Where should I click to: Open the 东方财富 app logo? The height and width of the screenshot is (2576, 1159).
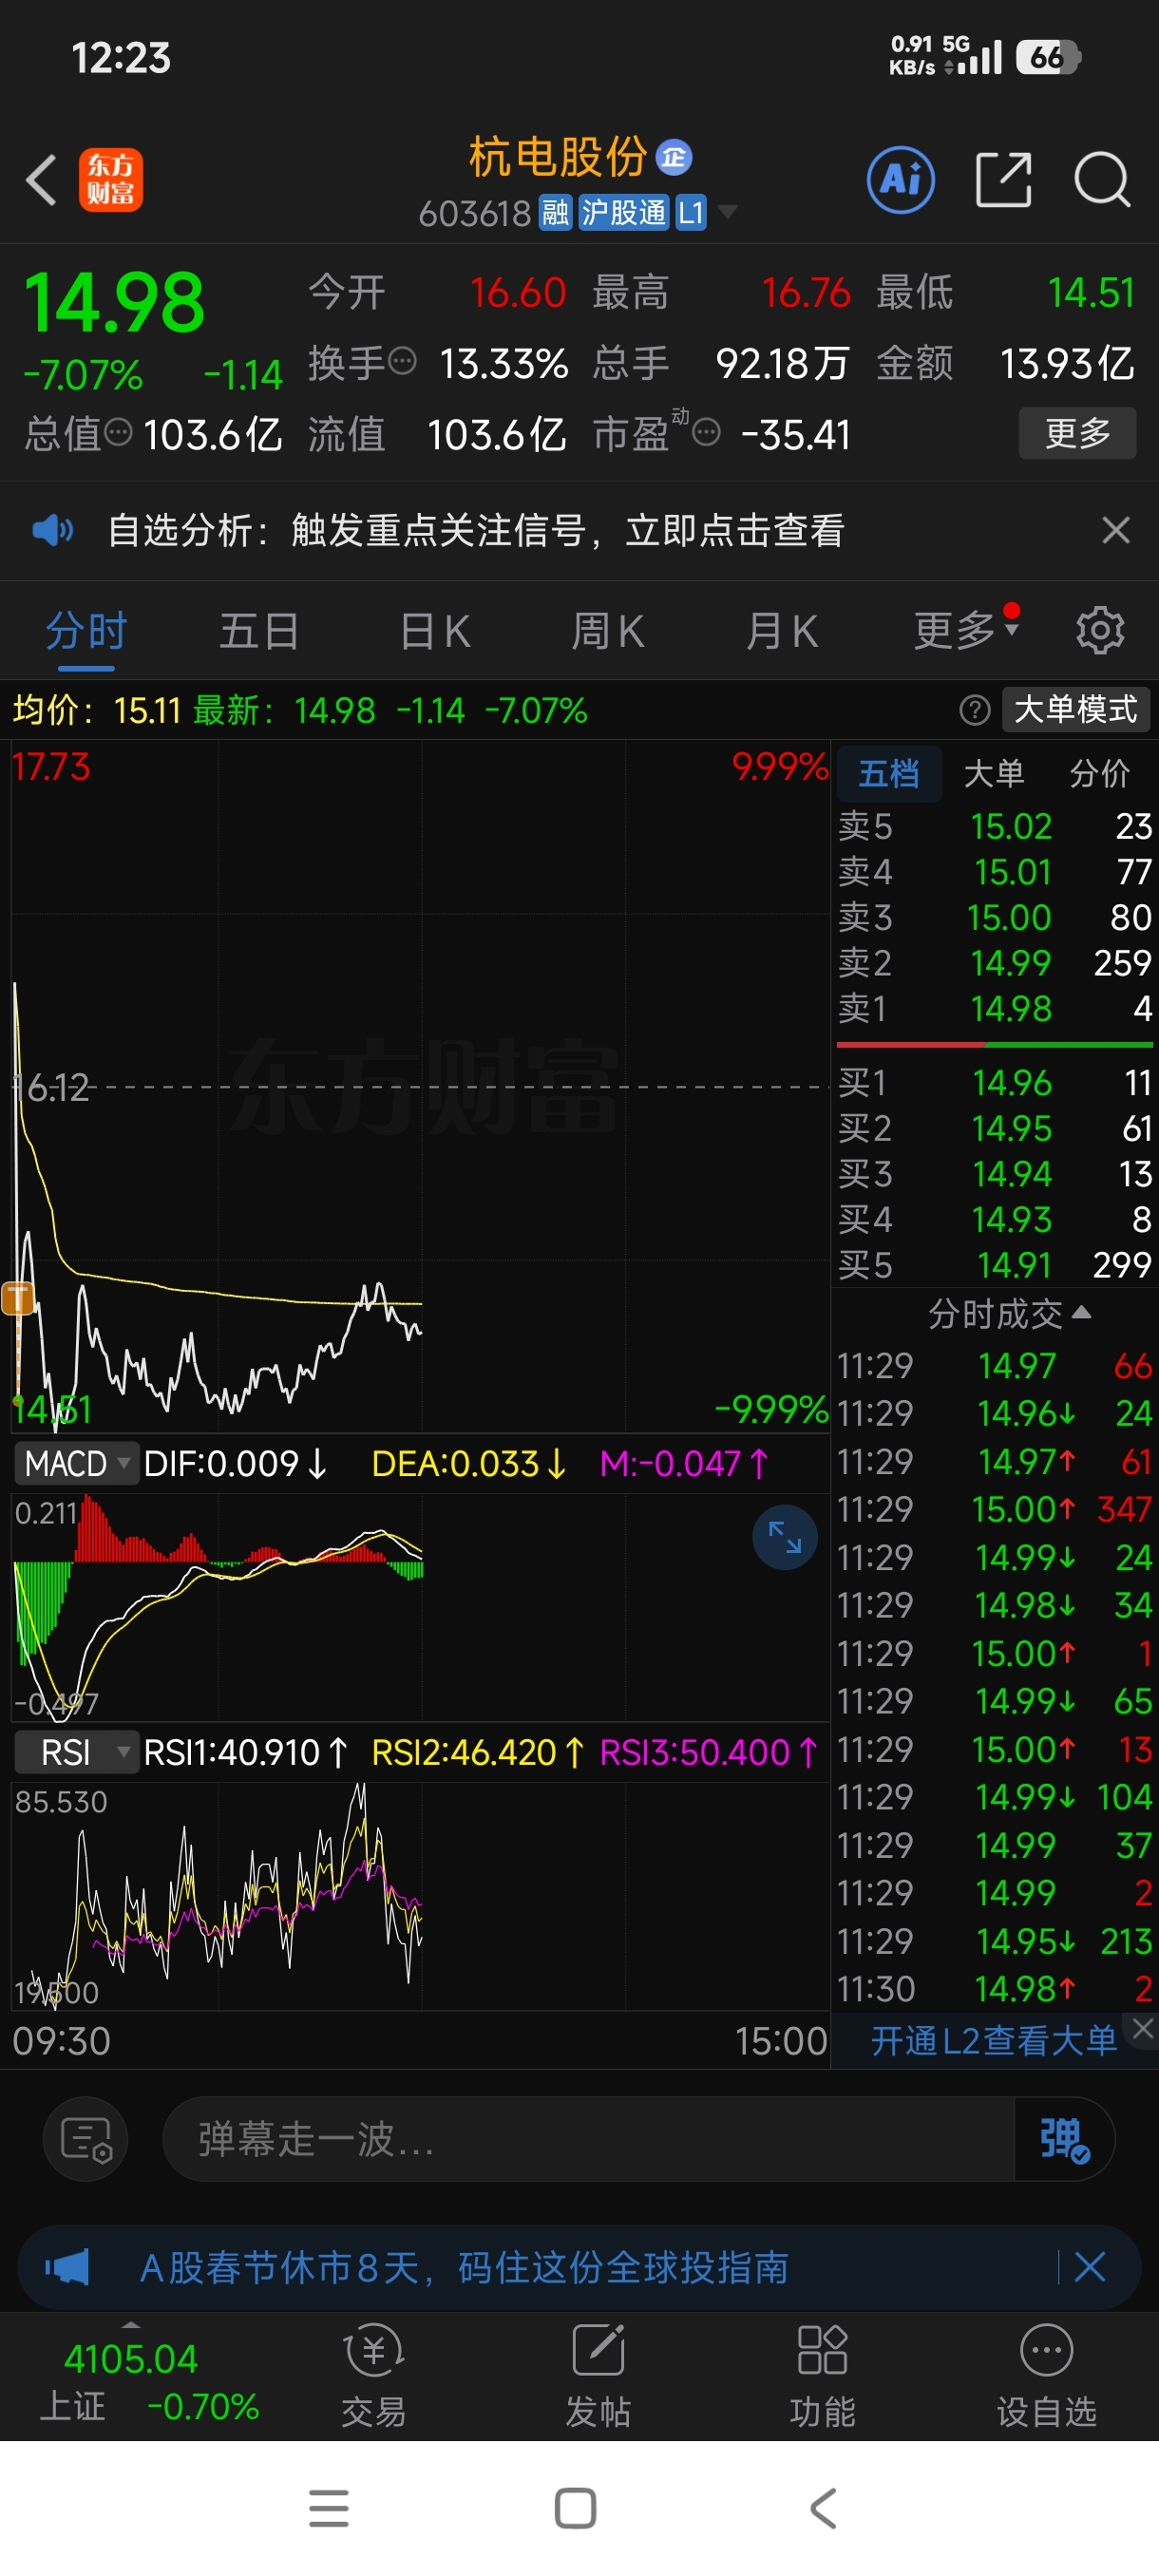click(111, 180)
